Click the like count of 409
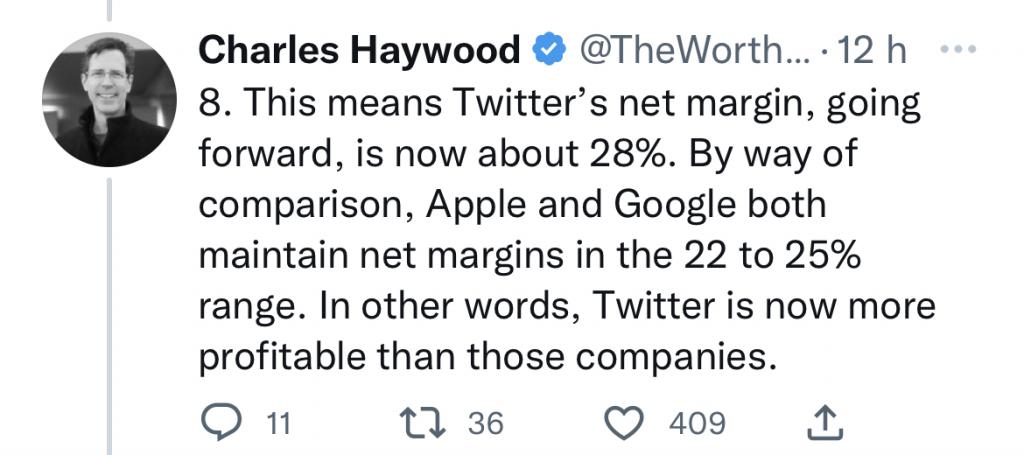1024x455 pixels. point(696,424)
